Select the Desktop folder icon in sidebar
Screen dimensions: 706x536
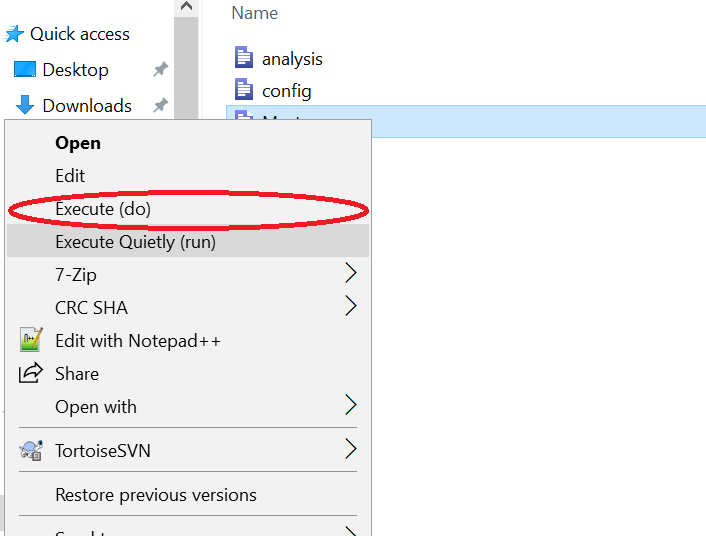tap(24, 70)
